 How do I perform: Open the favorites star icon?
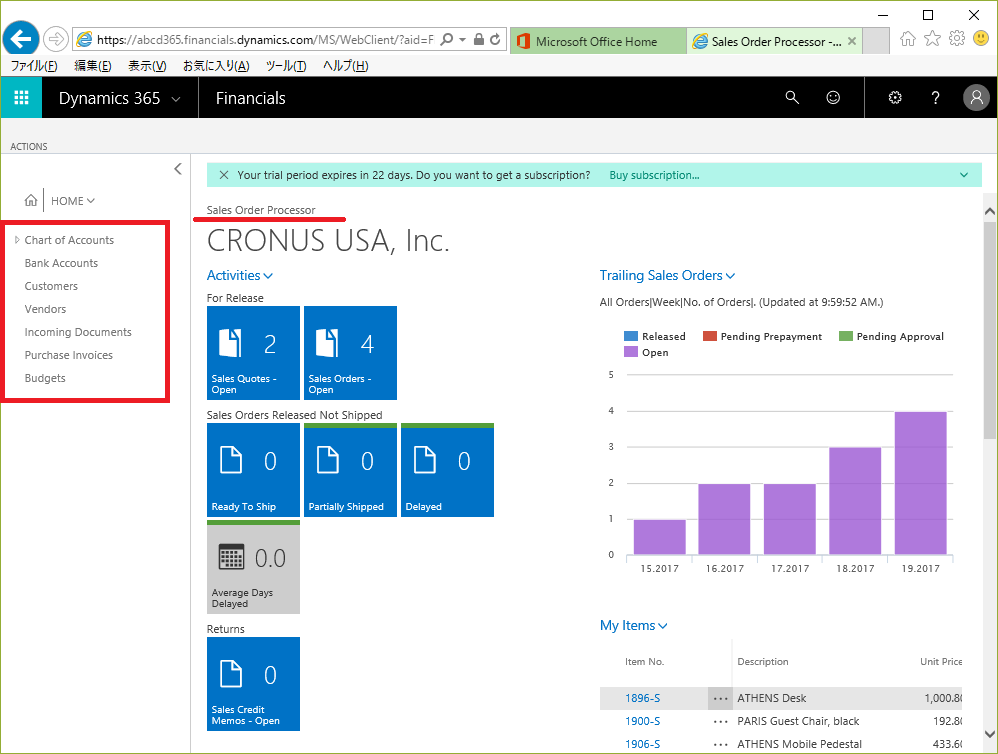(x=932, y=39)
